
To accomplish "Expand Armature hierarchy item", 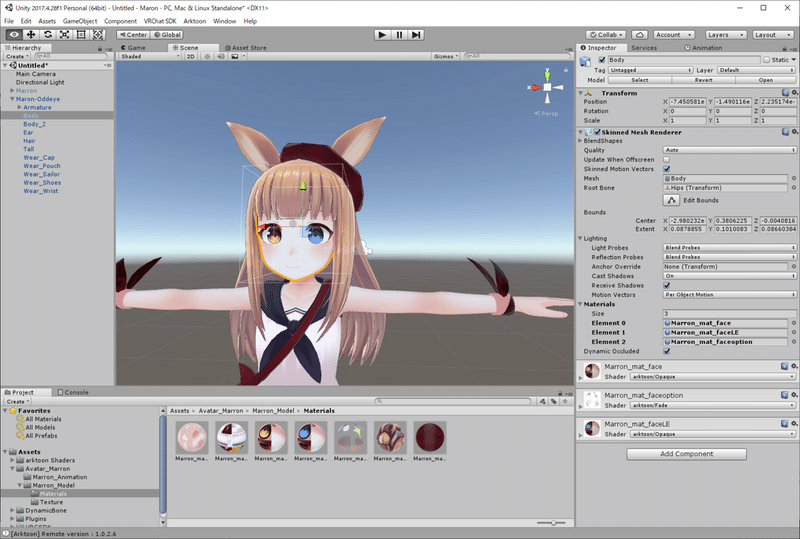I will coord(19,107).
